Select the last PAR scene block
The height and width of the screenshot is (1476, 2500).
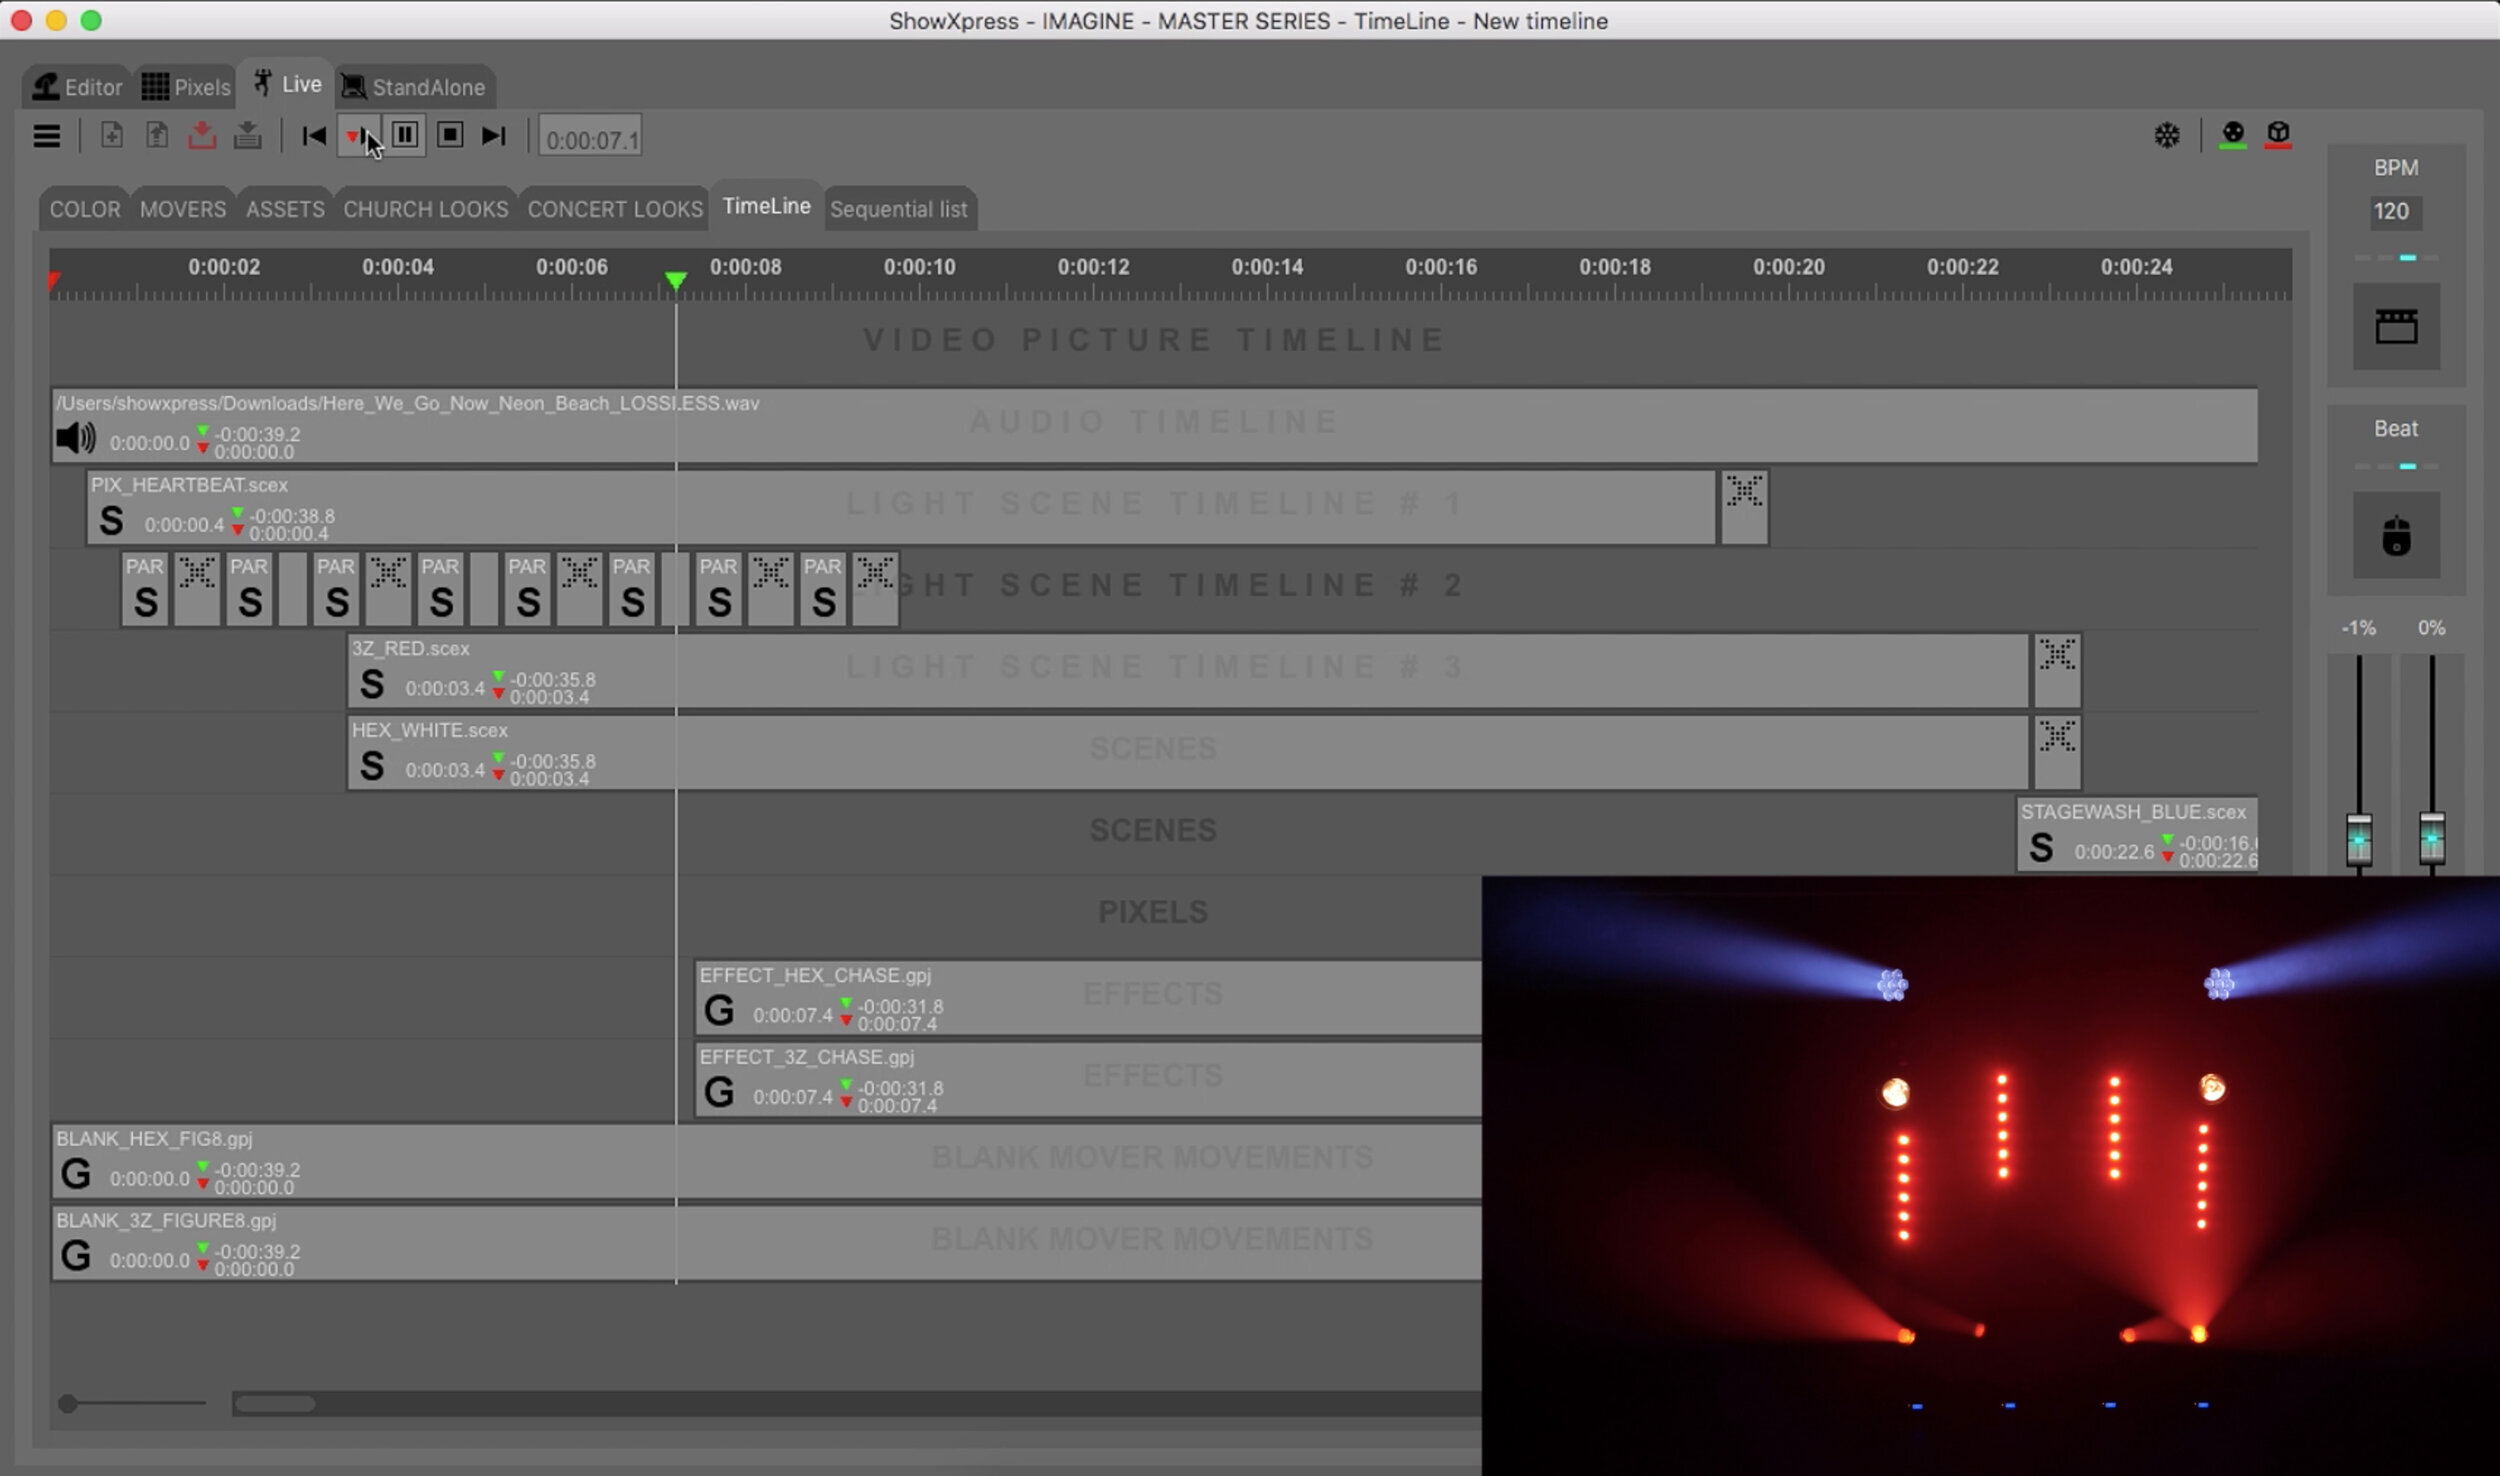pos(823,590)
